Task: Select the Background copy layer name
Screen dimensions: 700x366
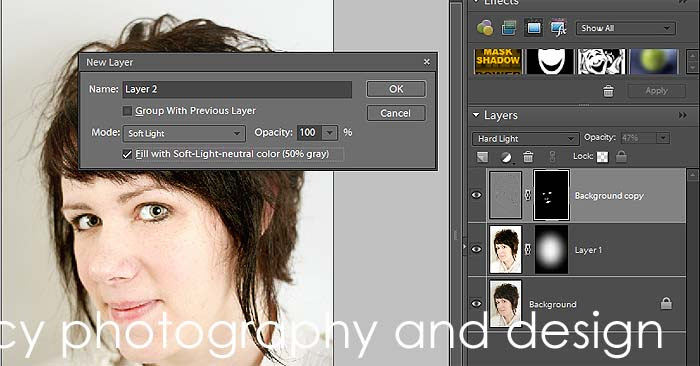Action: pos(609,195)
